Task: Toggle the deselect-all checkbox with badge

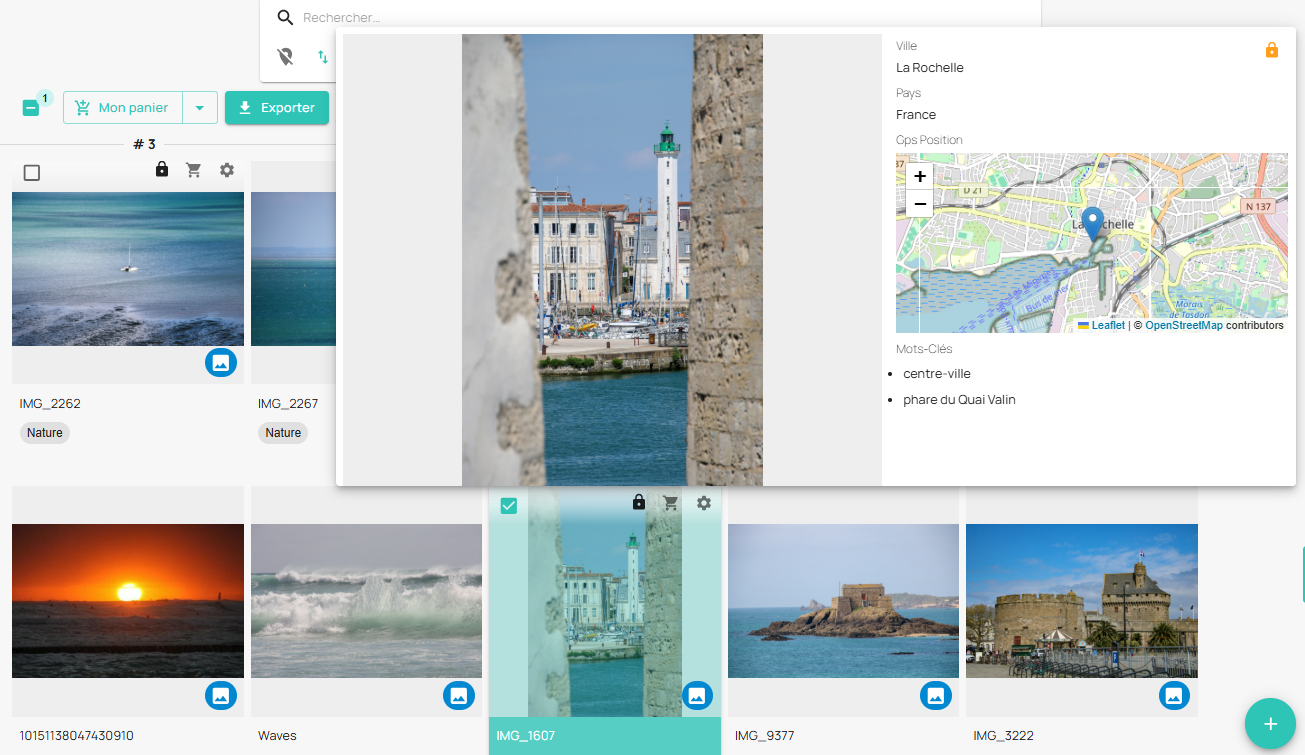Action: tap(31, 108)
